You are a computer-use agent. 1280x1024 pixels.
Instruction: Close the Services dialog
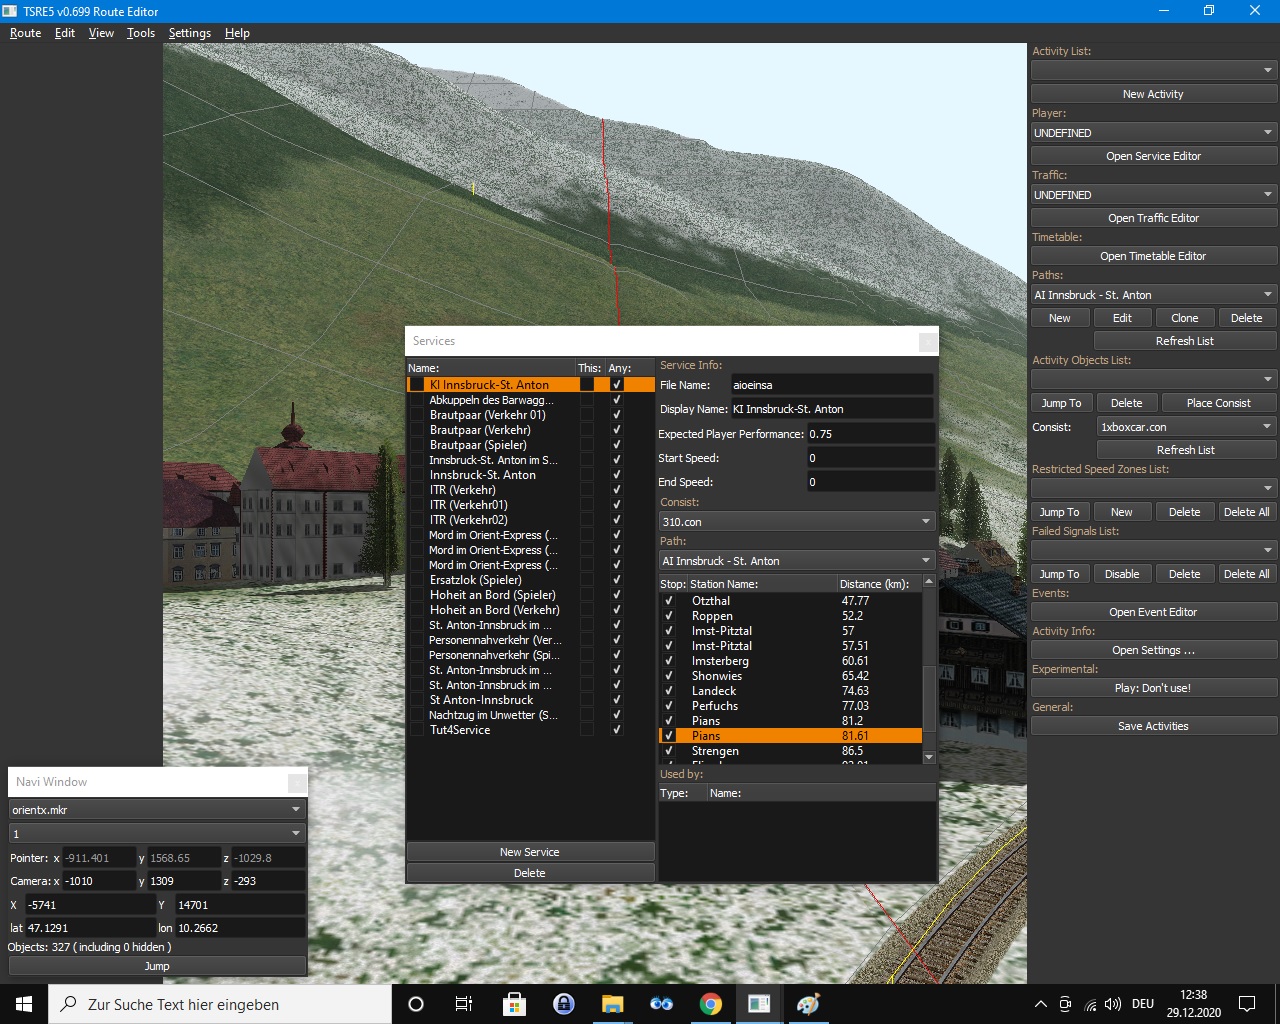coord(928,342)
